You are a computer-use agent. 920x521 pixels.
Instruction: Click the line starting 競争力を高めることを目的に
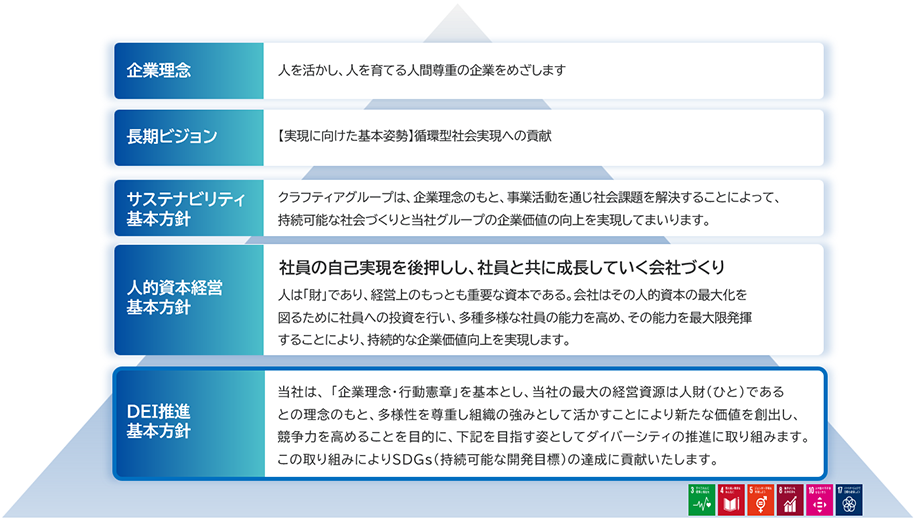pos(543,437)
